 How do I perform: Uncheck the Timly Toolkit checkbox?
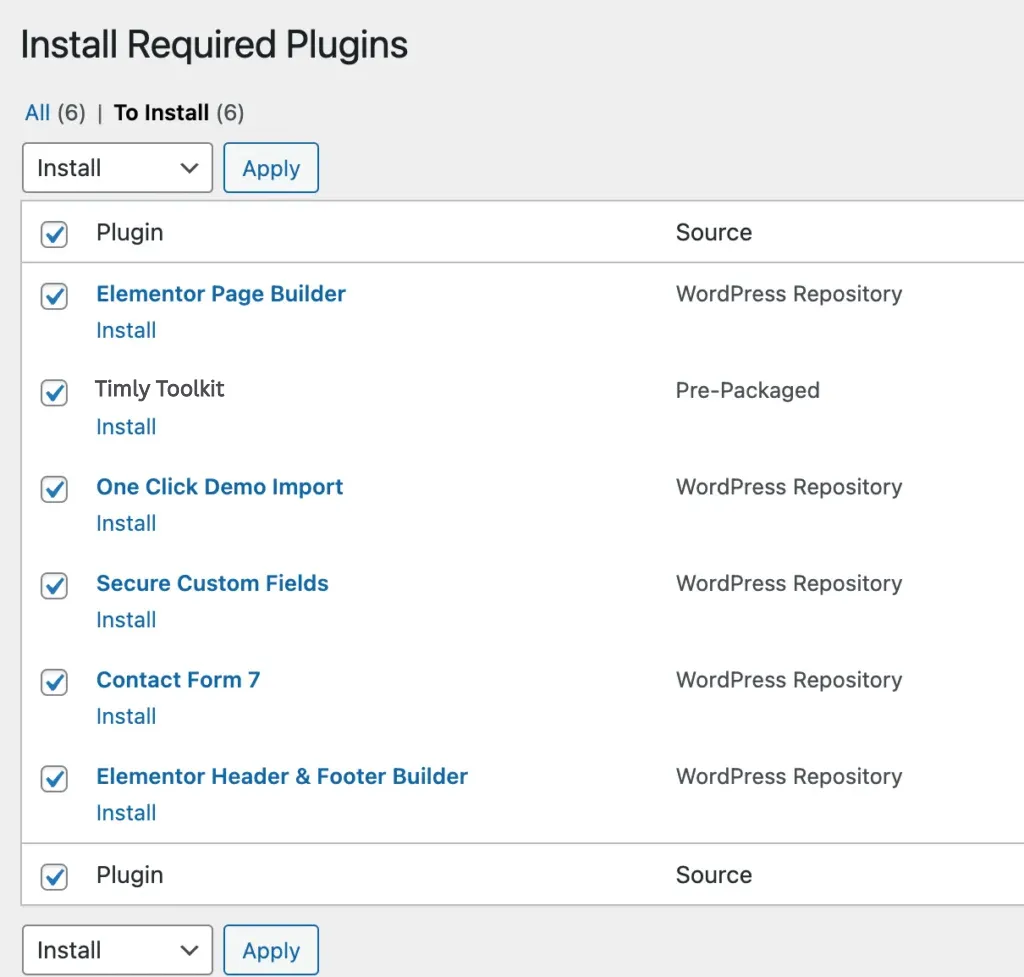click(54, 393)
